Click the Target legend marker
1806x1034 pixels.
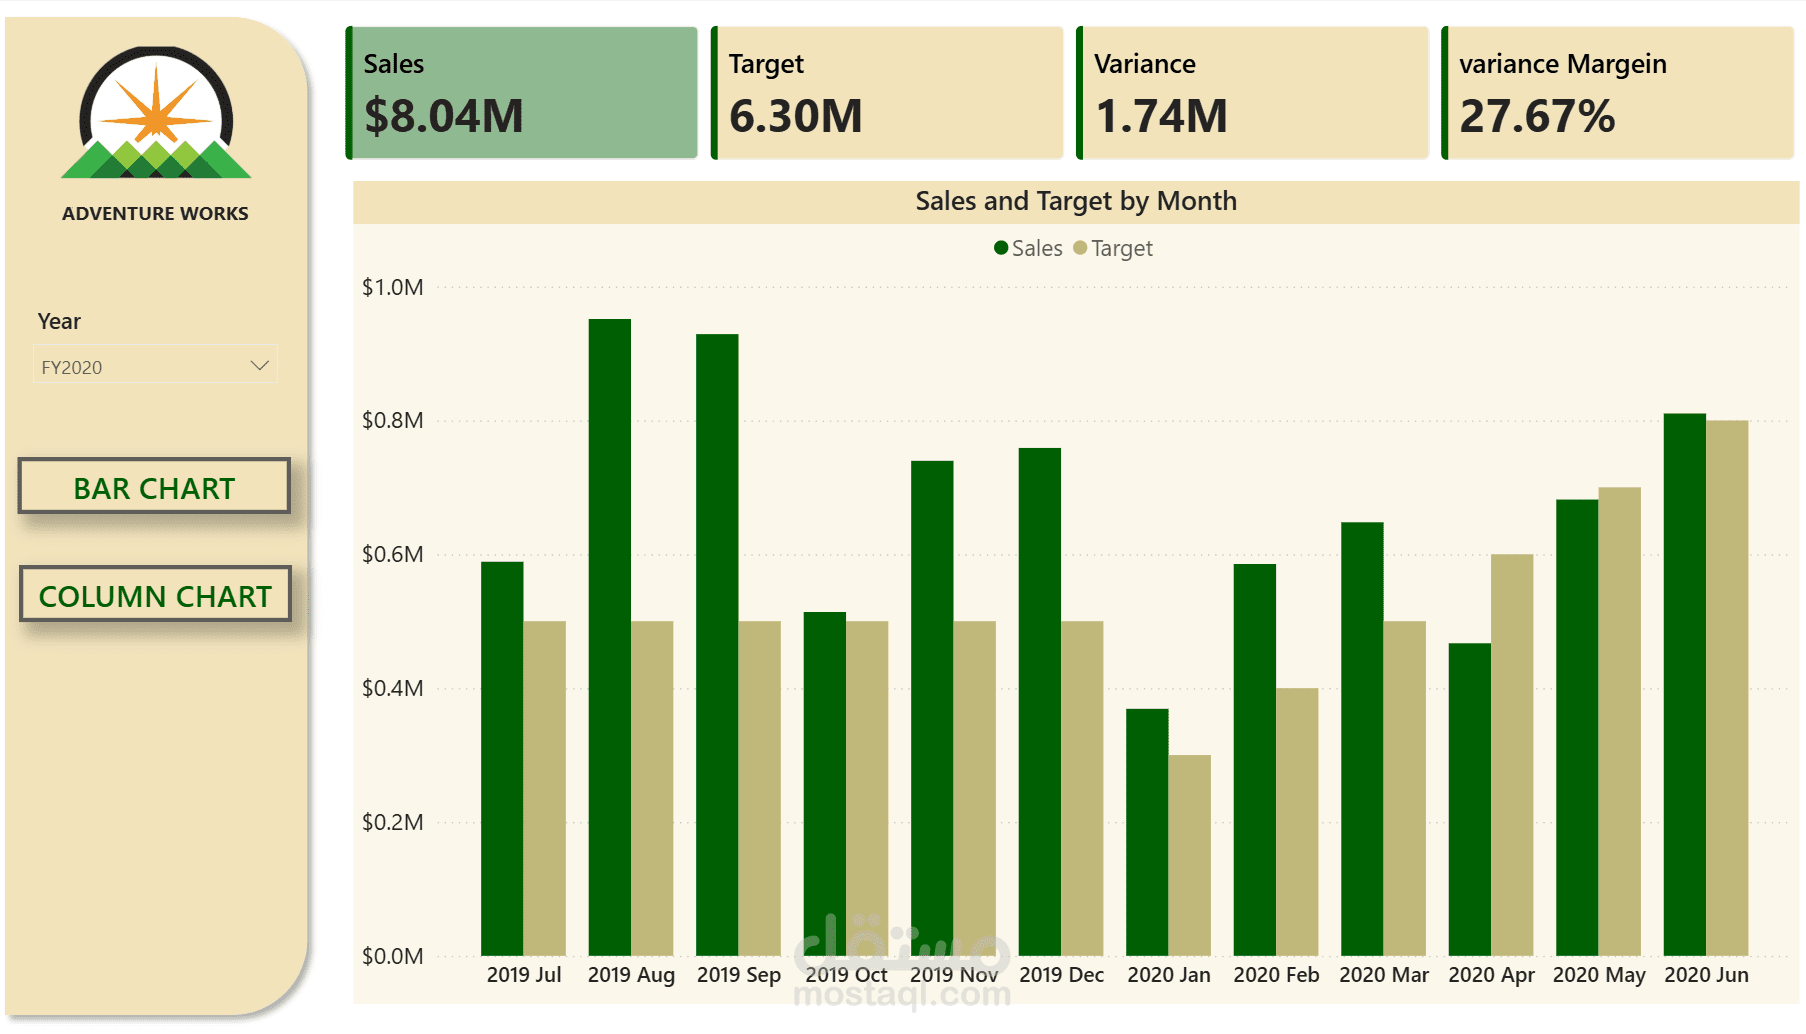point(1080,248)
